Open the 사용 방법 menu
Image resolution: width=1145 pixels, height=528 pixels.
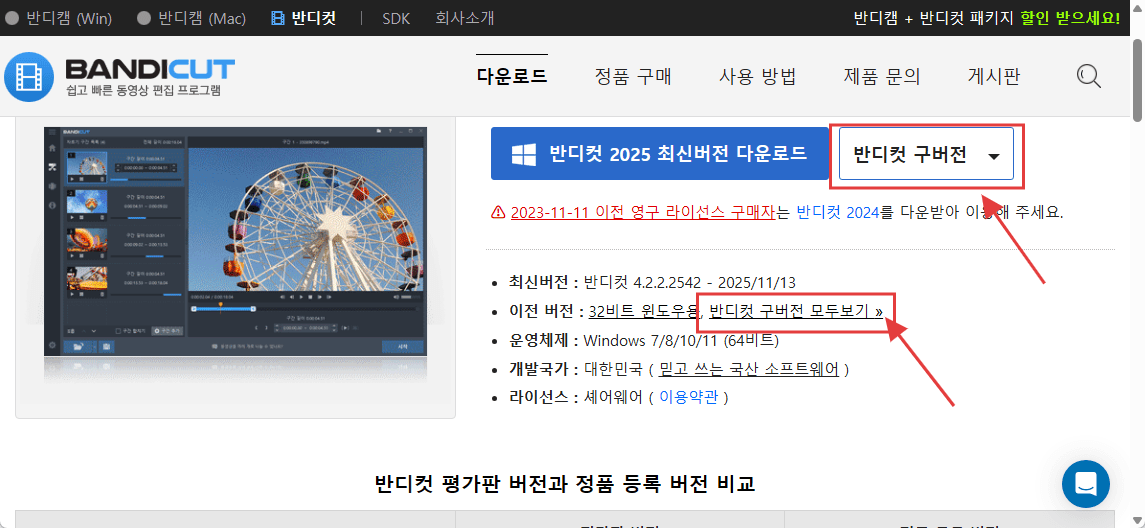click(x=757, y=77)
